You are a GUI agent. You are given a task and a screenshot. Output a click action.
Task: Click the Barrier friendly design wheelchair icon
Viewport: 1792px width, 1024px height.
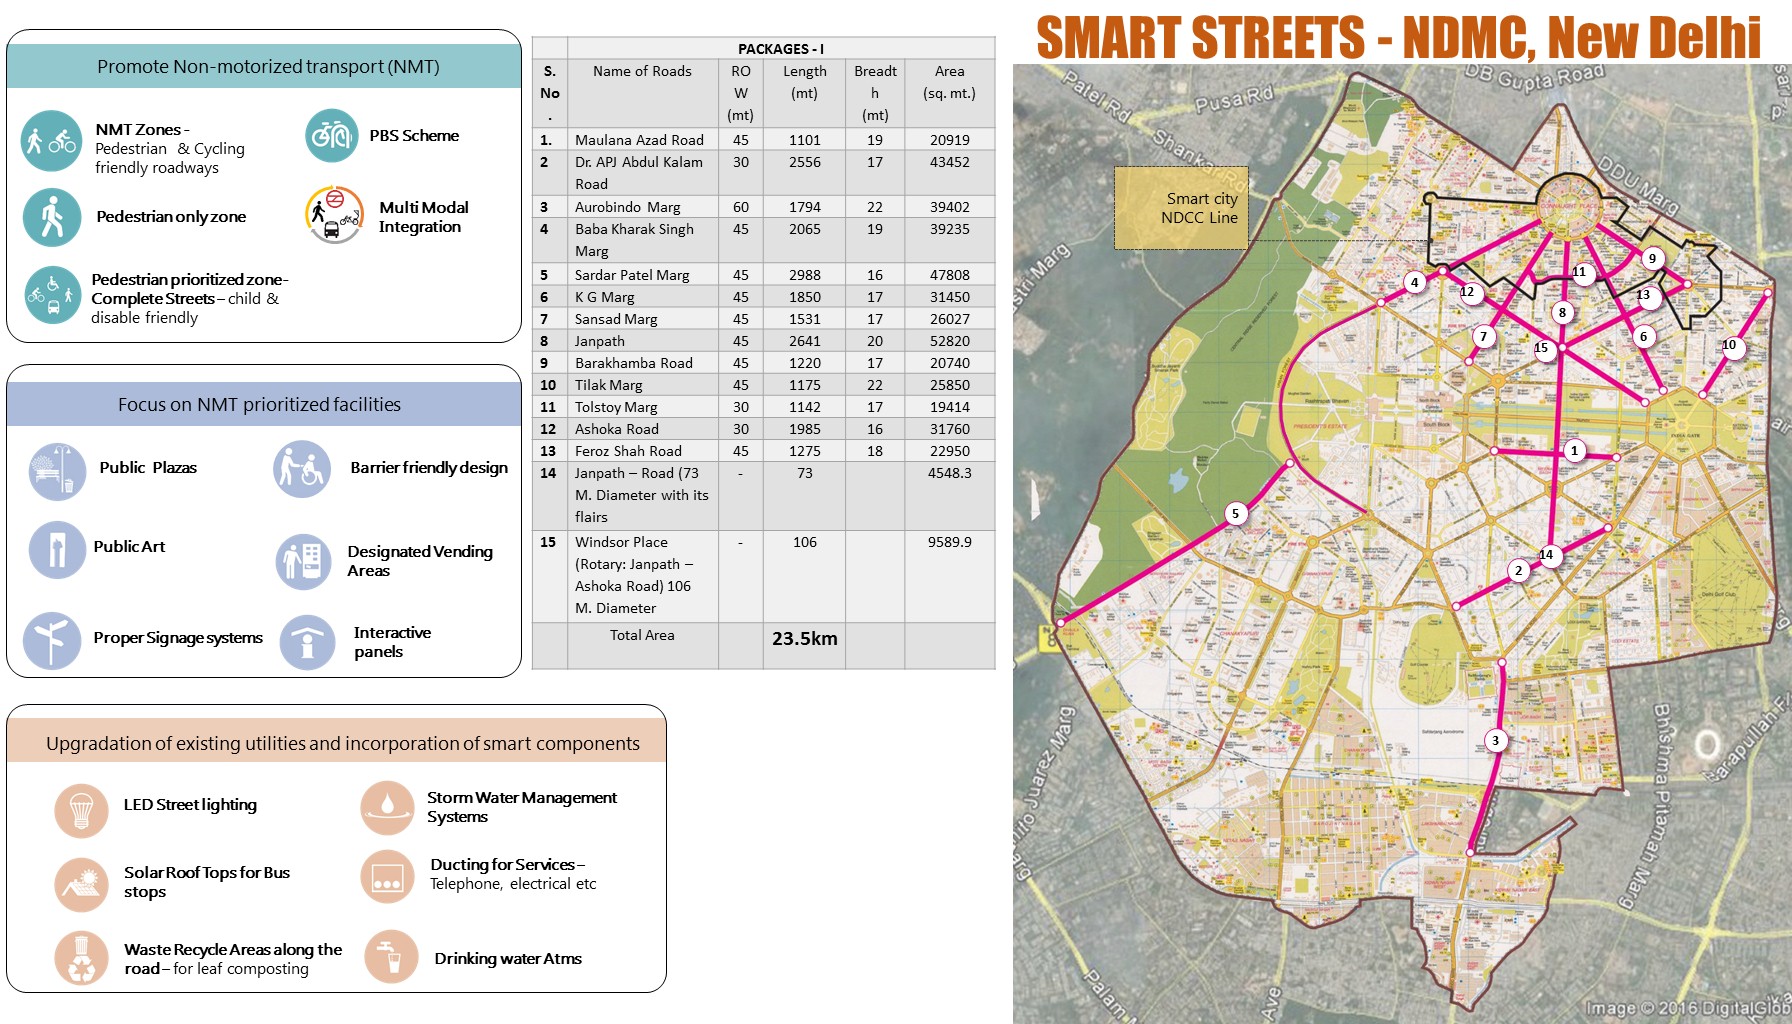[302, 469]
